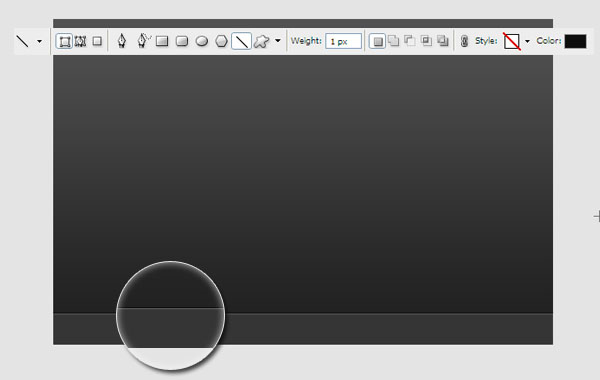Toggle the layer style link icon

pyautogui.click(x=464, y=41)
